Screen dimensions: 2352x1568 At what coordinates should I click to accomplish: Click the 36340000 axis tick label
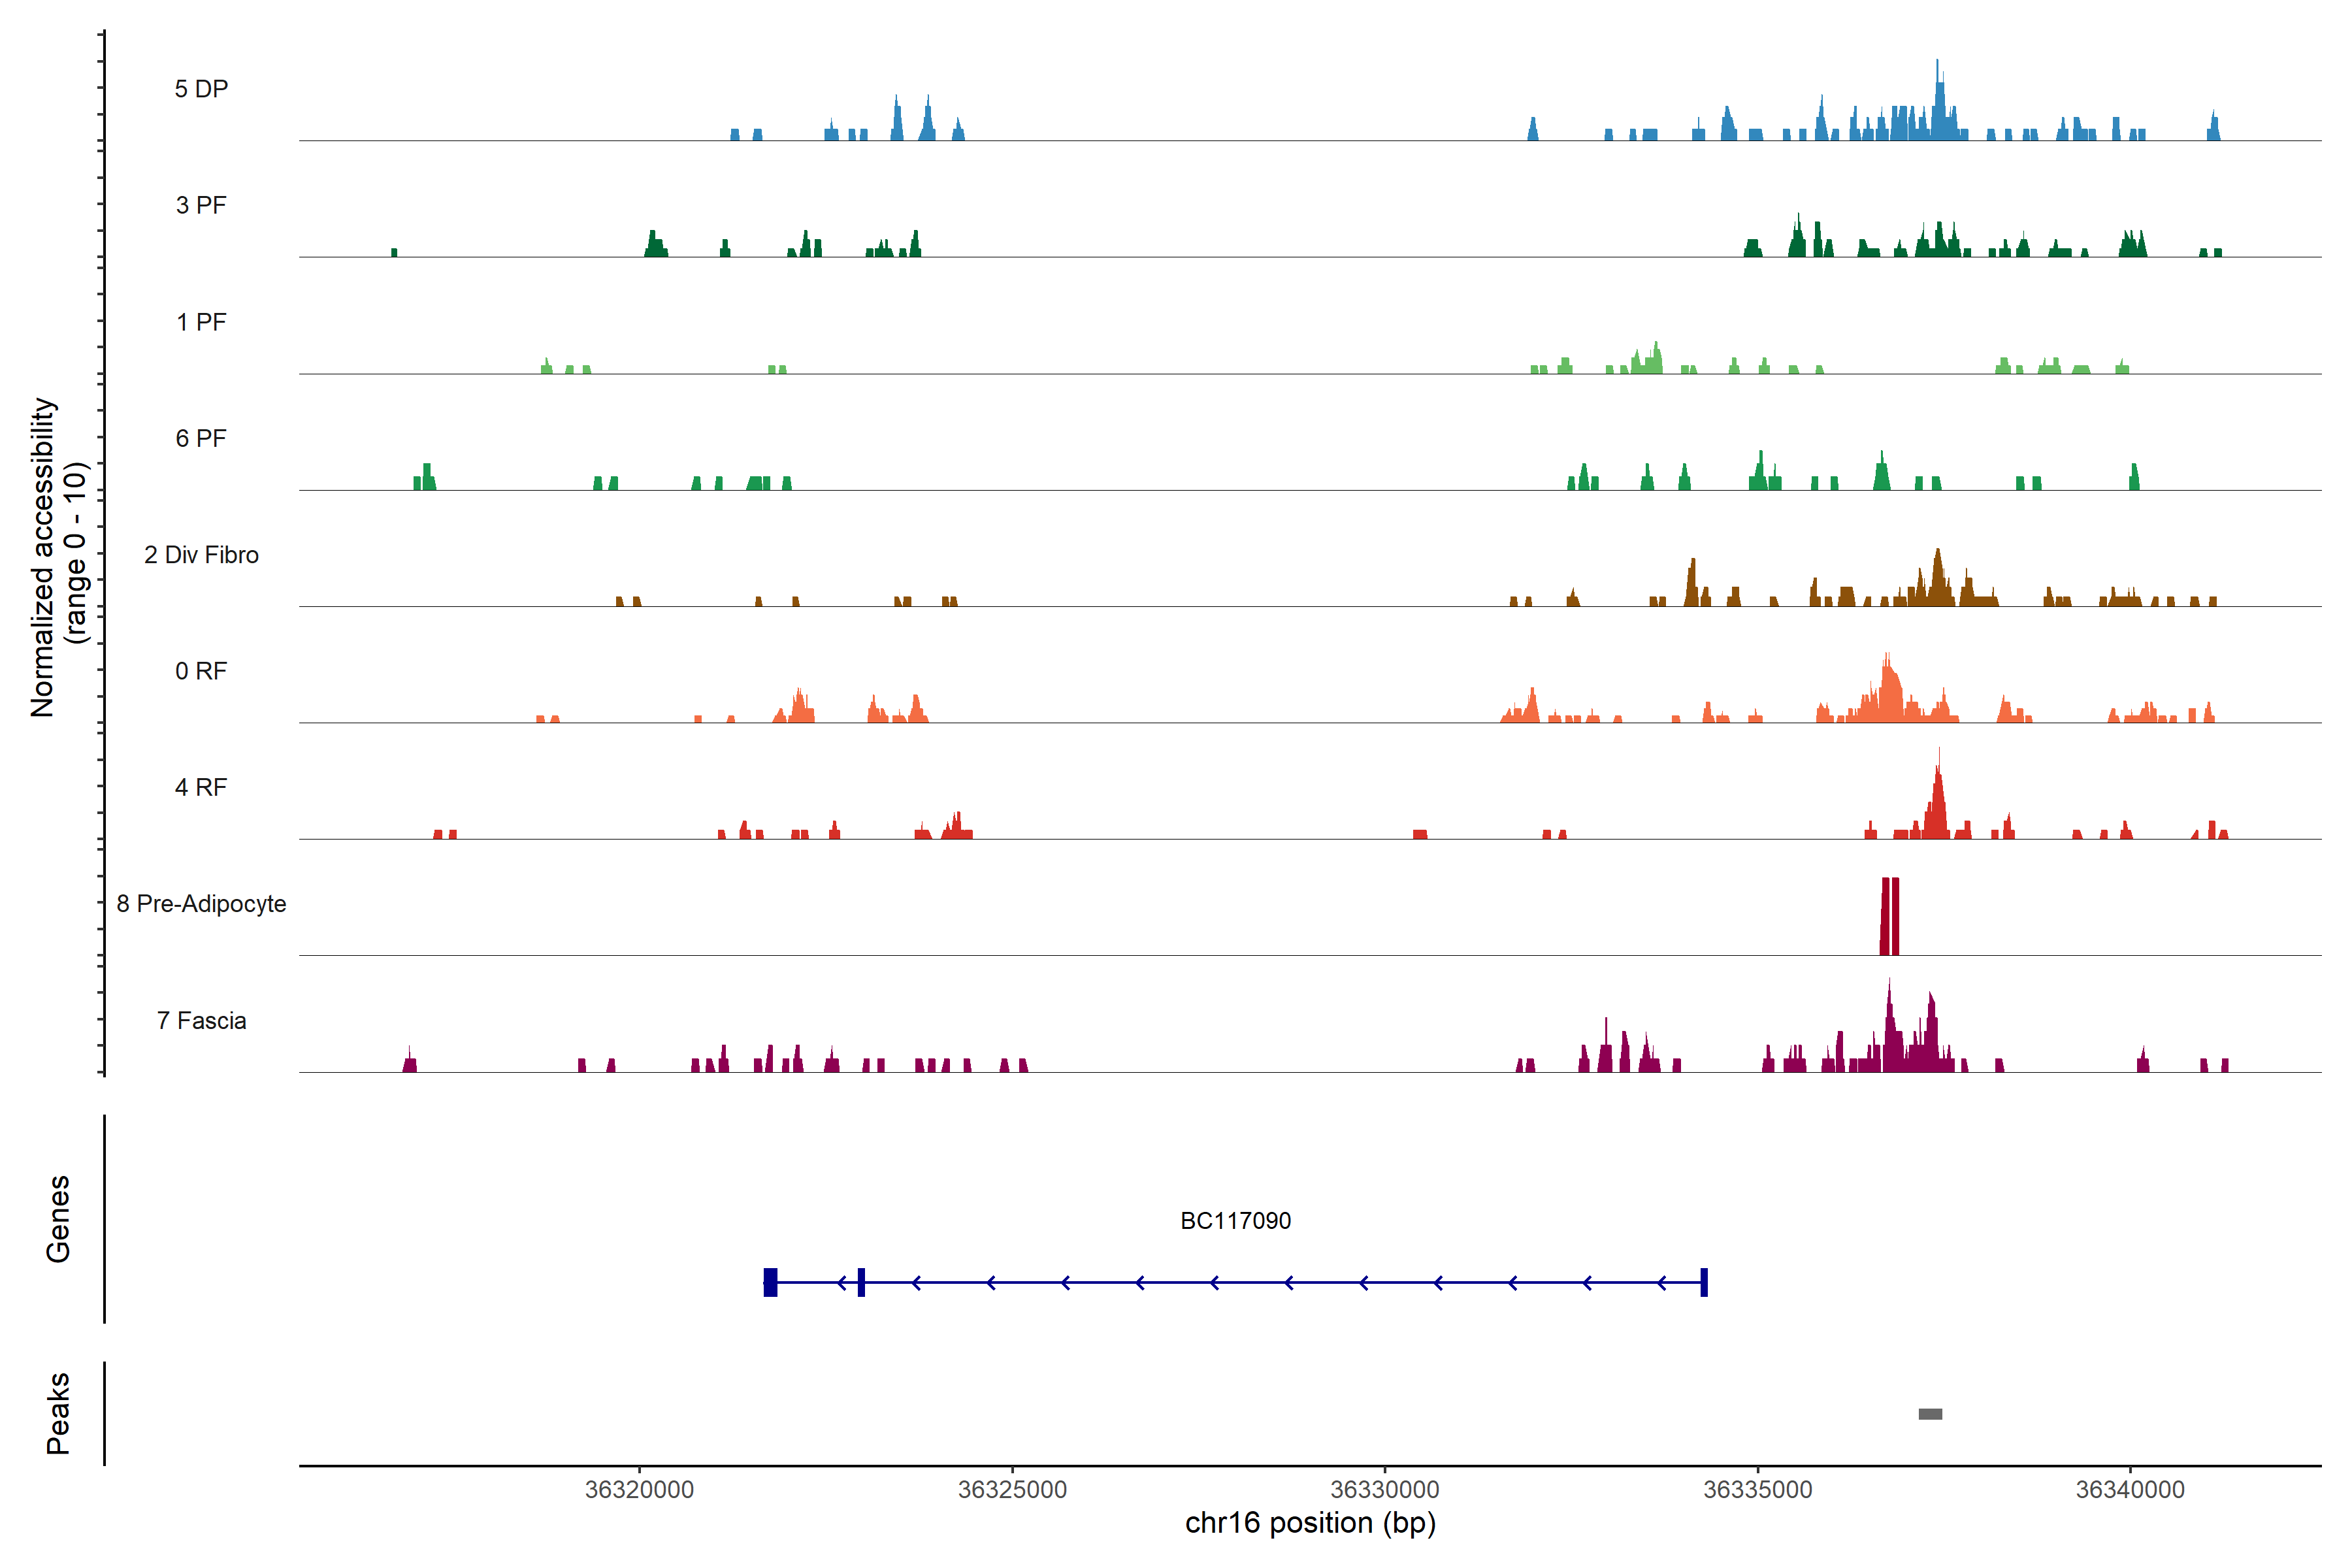(2130, 1489)
